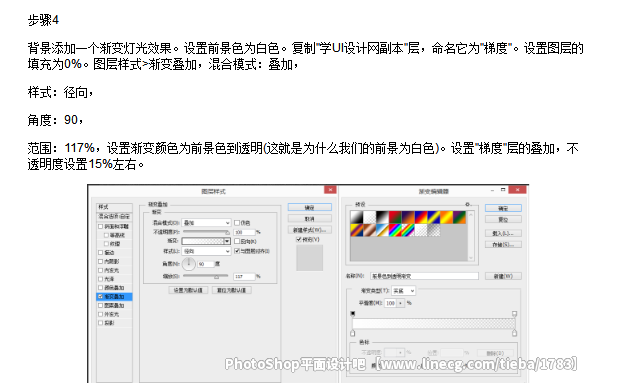633x383 pixels.
Task: Select the gray neutral density gradient preset
Action: pos(434,230)
